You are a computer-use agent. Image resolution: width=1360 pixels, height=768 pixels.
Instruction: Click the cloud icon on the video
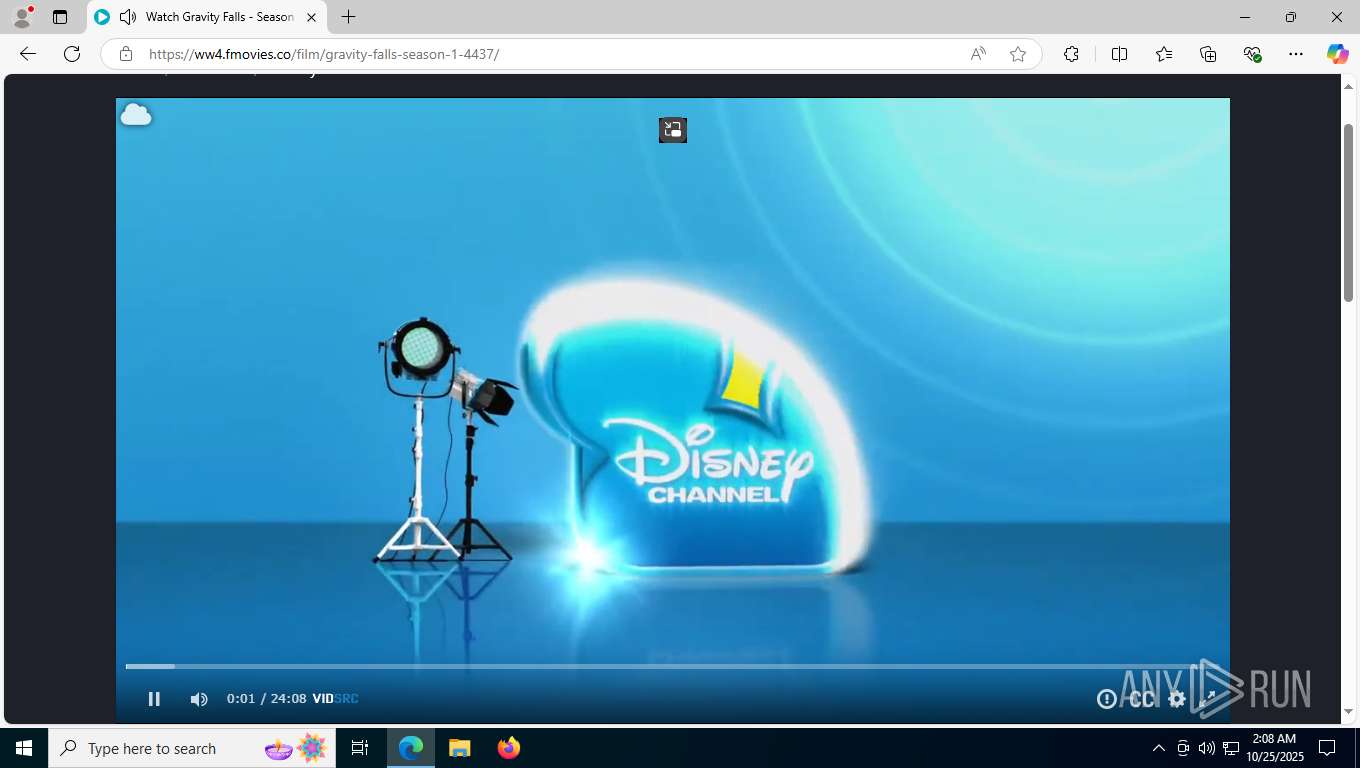(x=136, y=115)
